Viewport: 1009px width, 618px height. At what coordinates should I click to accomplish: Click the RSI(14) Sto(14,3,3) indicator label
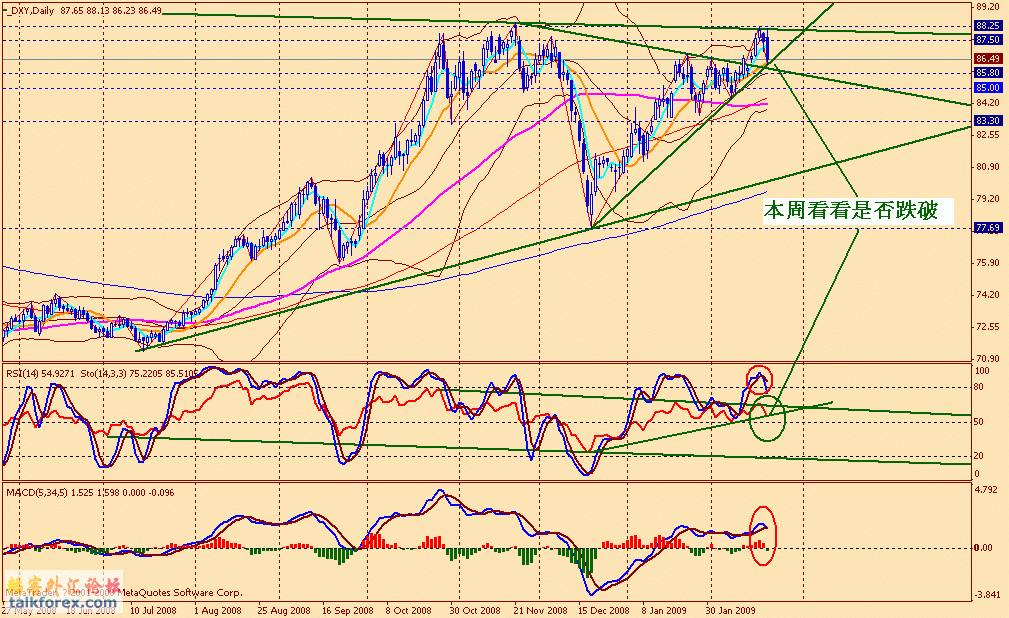101,373
